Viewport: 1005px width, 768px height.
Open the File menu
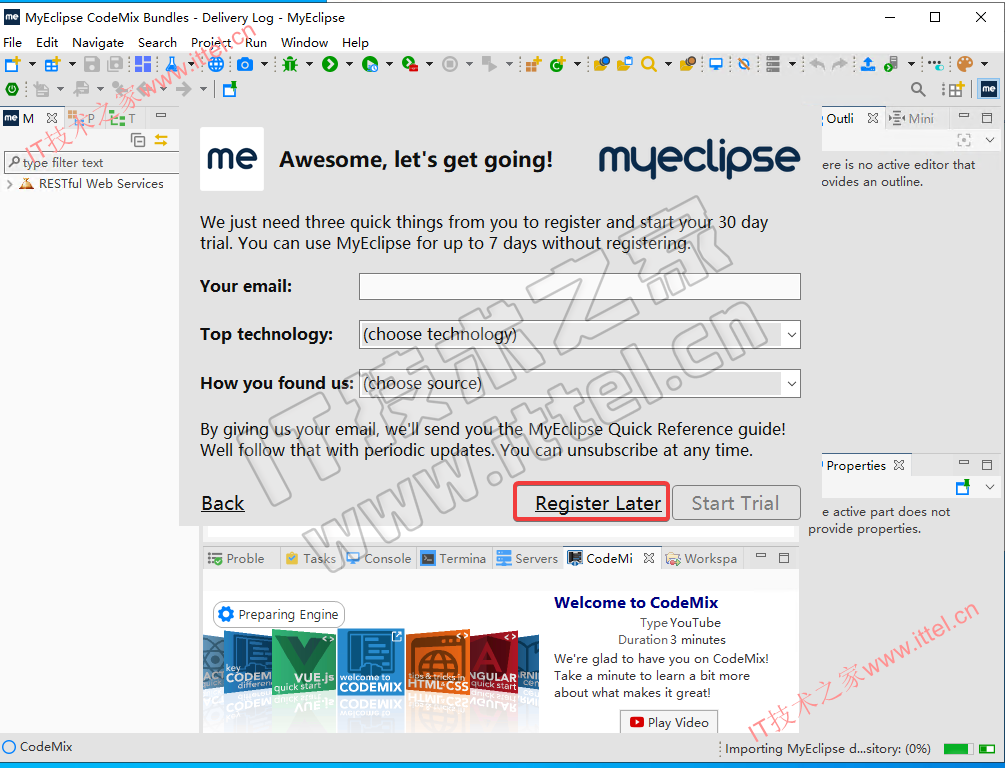coord(13,42)
